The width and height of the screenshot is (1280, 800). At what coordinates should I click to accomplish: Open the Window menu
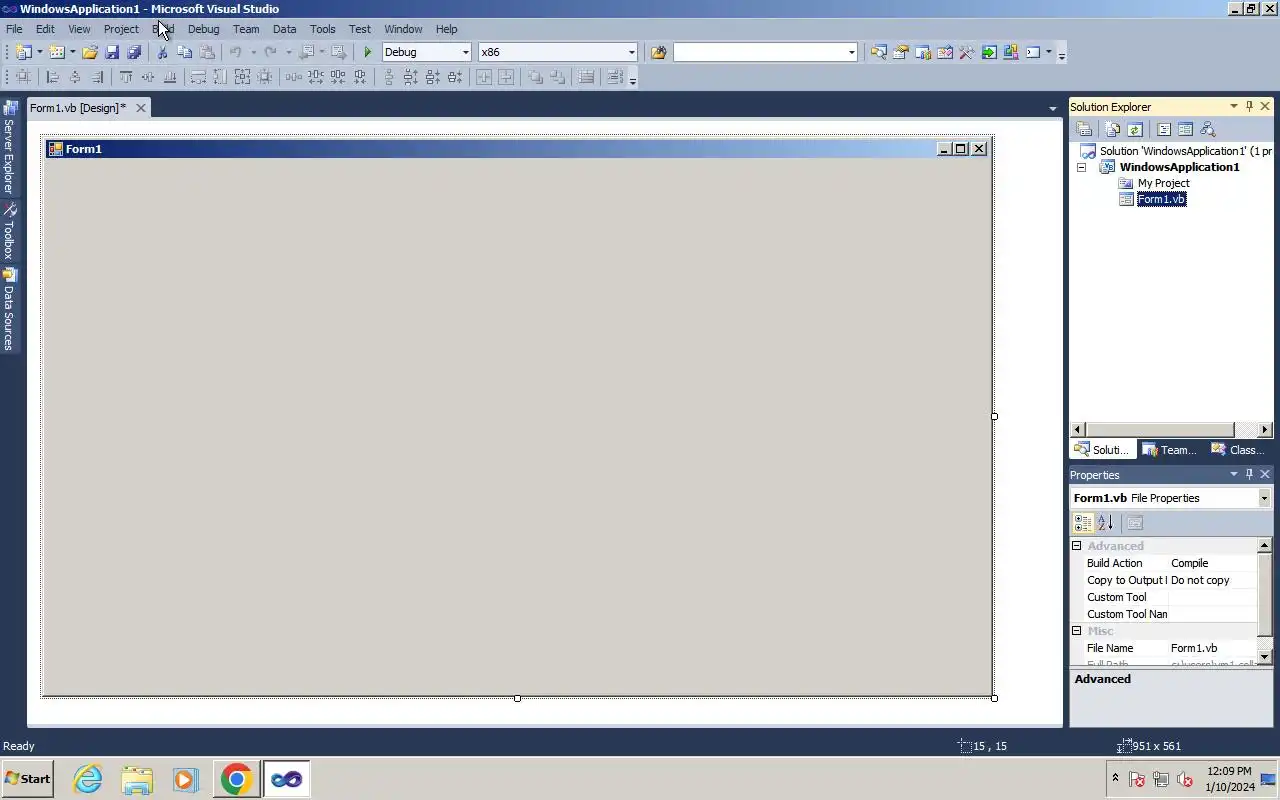pos(403,29)
